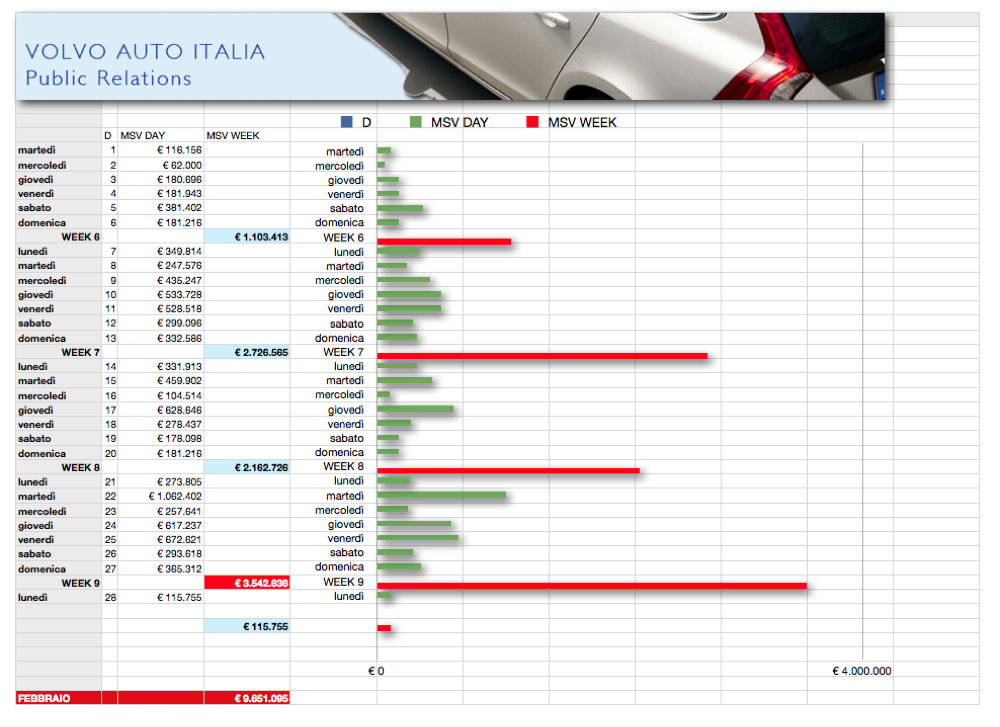
Task: Click the MSV WEEK column header cell
Action: coord(233,135)
